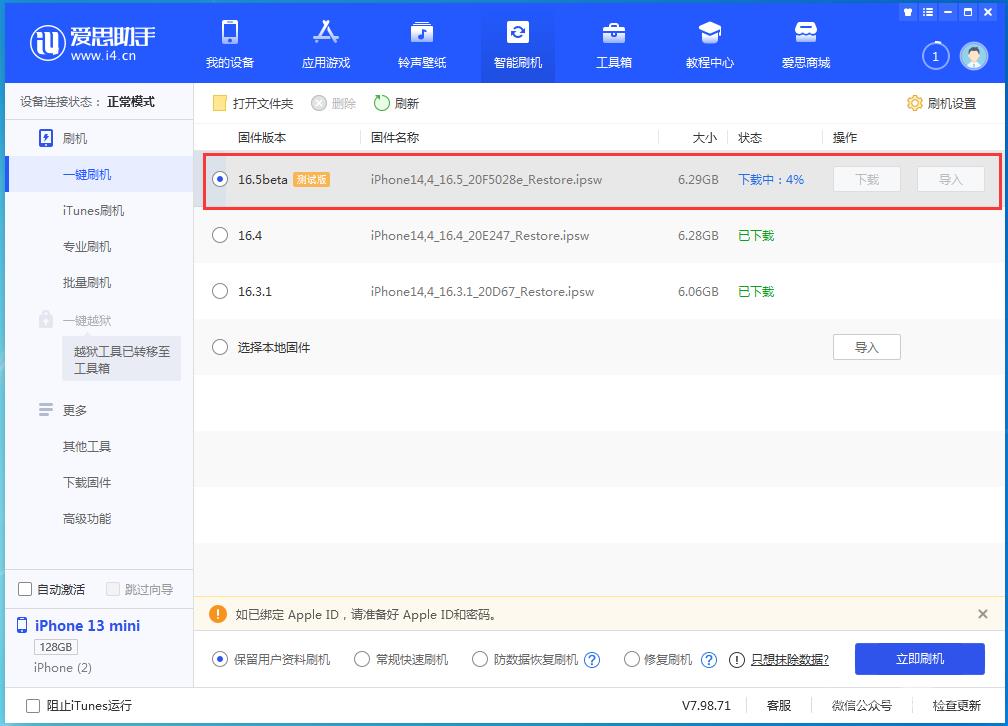Collapse the 刷机 sidebar group
The image size is (1008, 726).
(76, 138)
